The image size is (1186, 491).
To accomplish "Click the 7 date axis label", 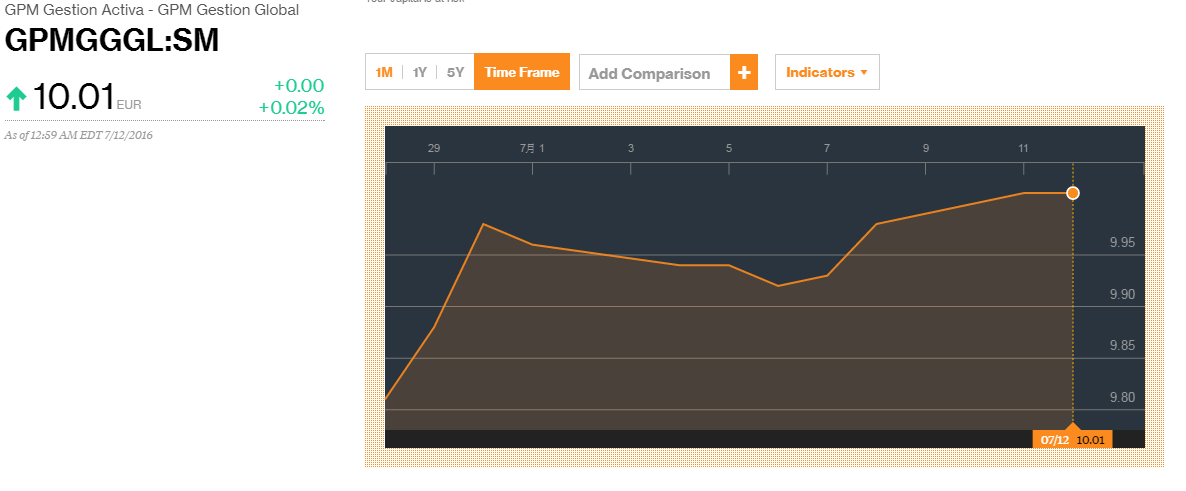I will [827, 148].
